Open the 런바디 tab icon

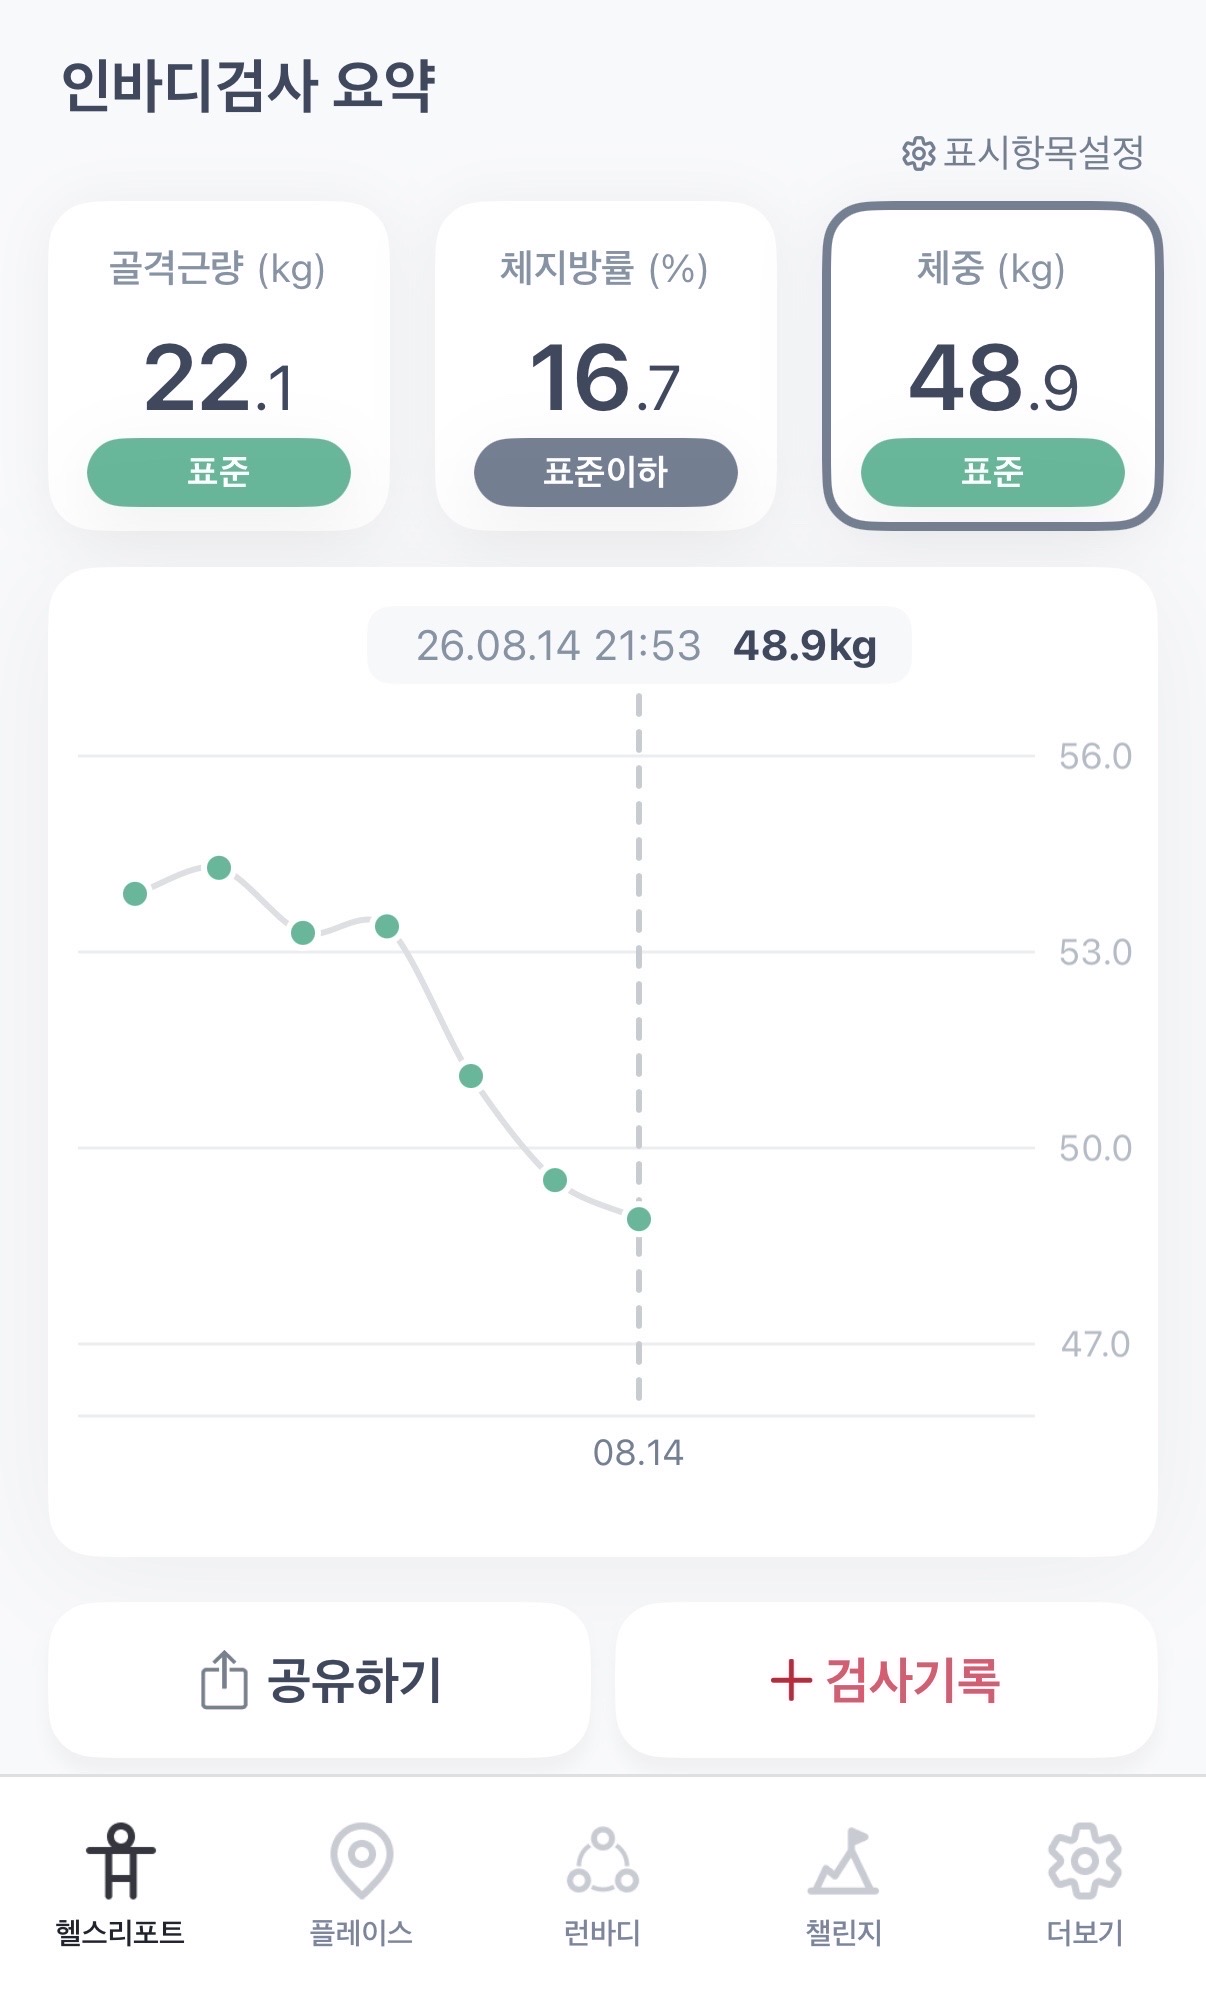coord(602,1860)
